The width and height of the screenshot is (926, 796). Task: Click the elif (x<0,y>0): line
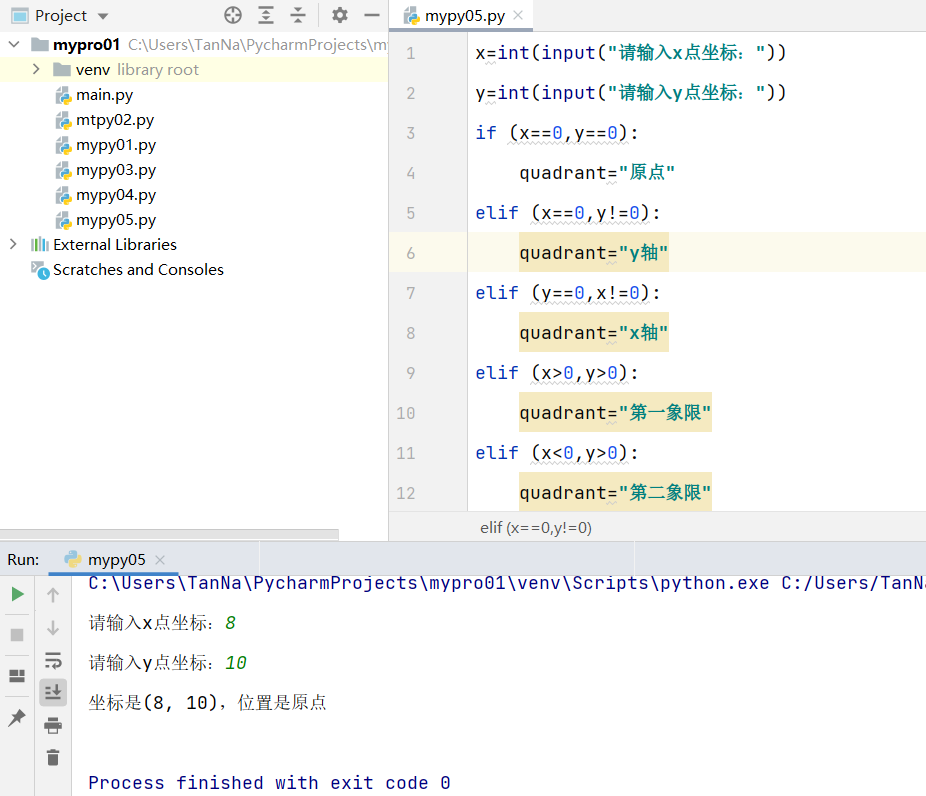[x=557, y=453]
